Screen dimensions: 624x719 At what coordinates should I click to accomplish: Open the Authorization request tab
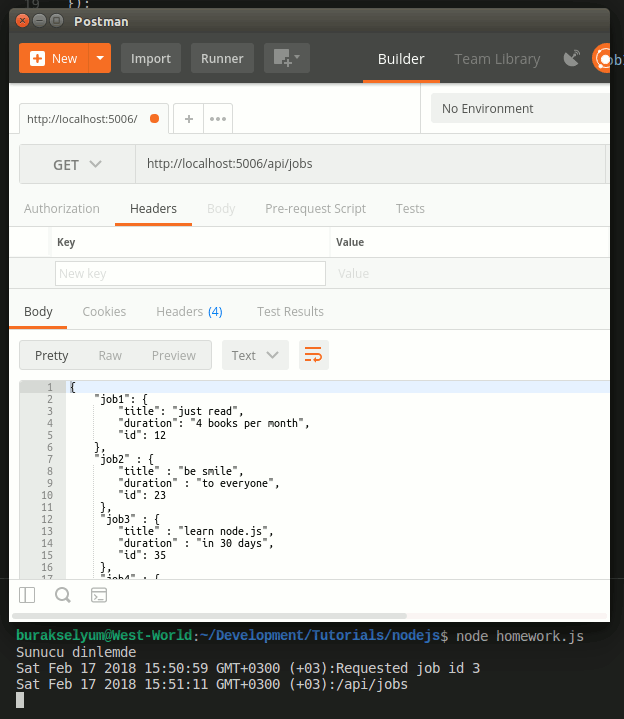(61, 209)
